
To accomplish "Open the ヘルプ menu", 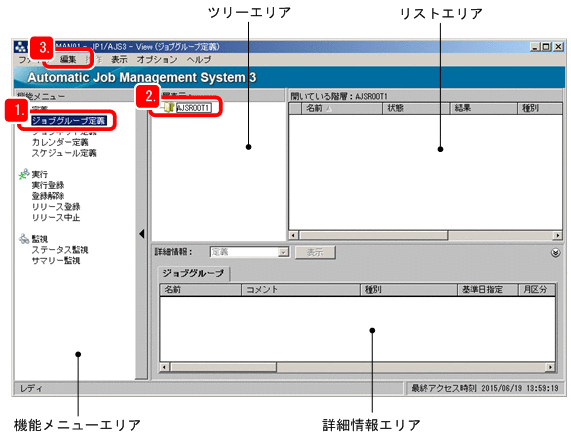I will pyautogui.click(x=199, y=59).
